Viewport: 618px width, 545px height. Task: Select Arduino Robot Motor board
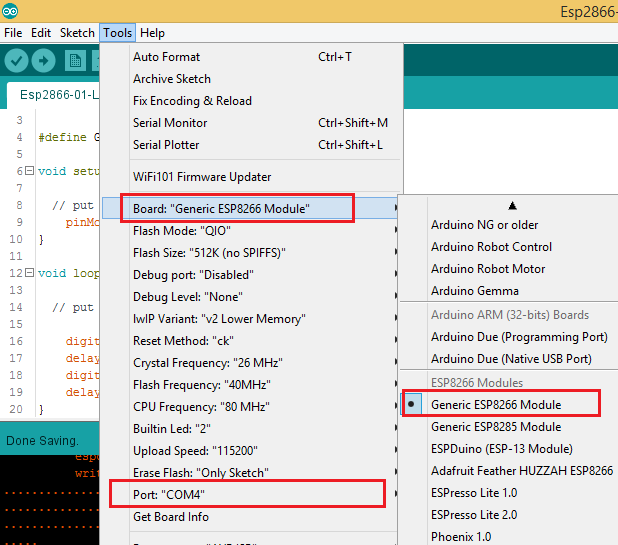point(509,269)
